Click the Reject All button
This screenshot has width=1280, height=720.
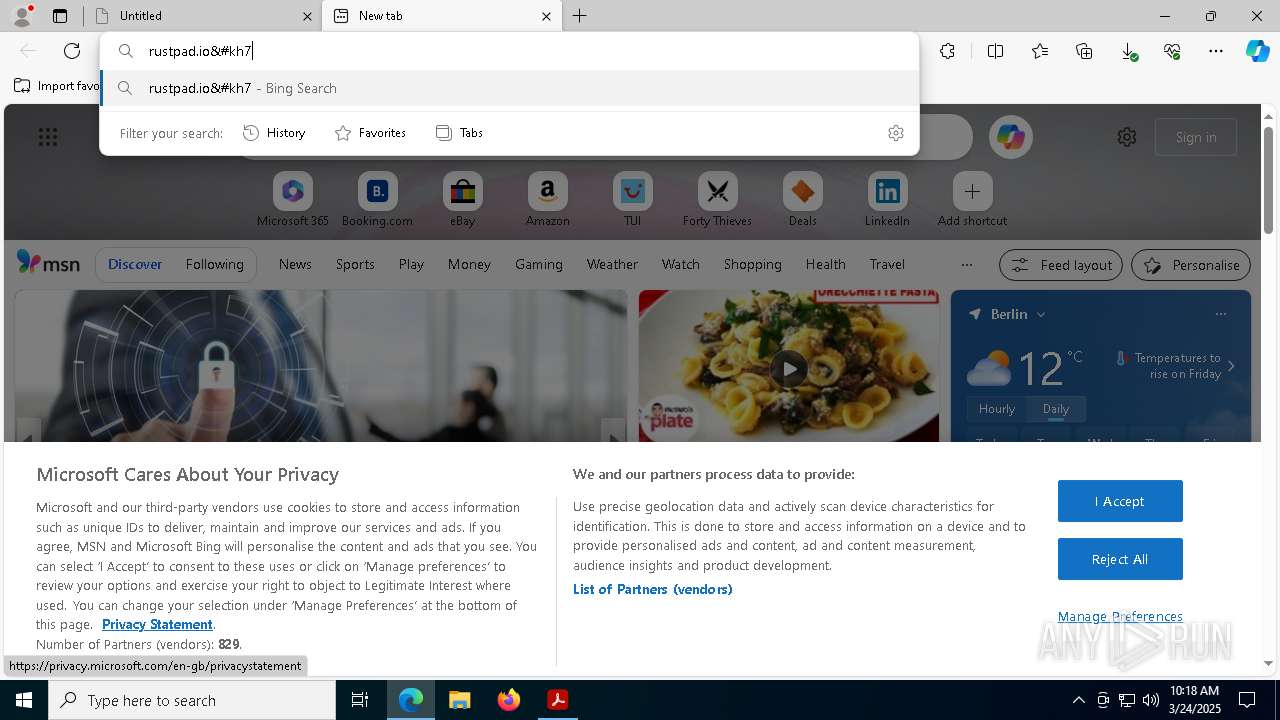coord(1120,559)
